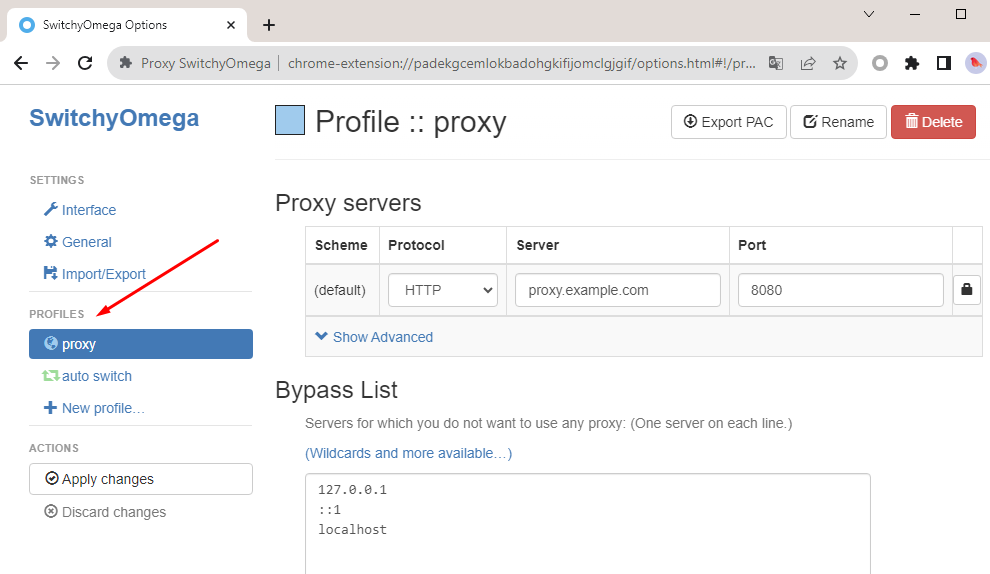Open the Interface settings
Image resolution: width=990 pixels, height=574 pixels.
88,210
